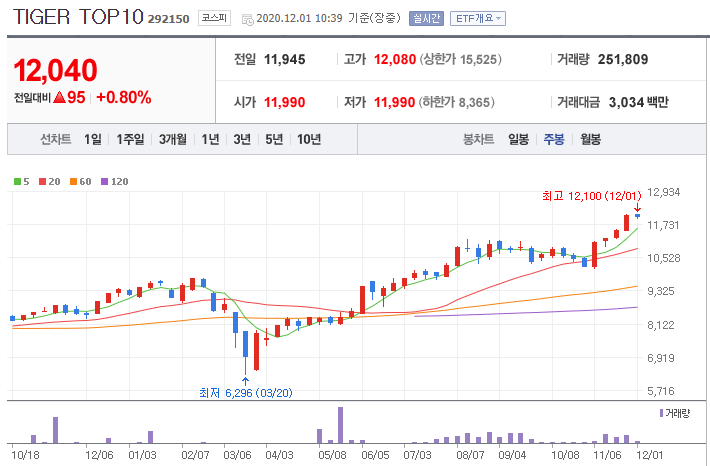Click the 거래량 volume legend

[x=675, y=413]
